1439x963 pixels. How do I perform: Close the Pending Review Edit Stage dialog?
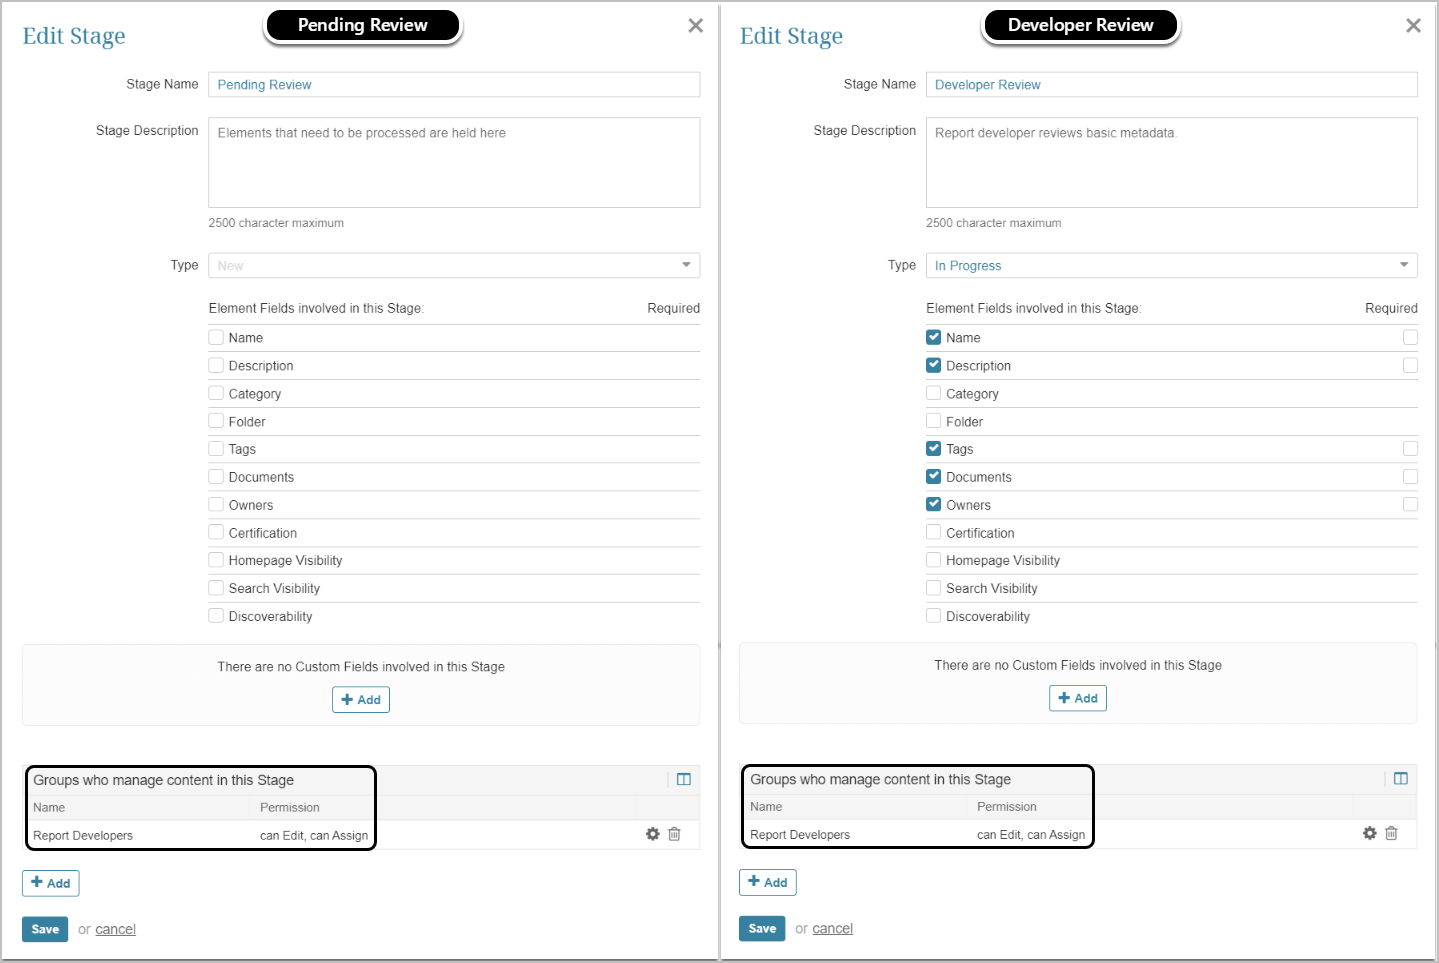point(696,26)
